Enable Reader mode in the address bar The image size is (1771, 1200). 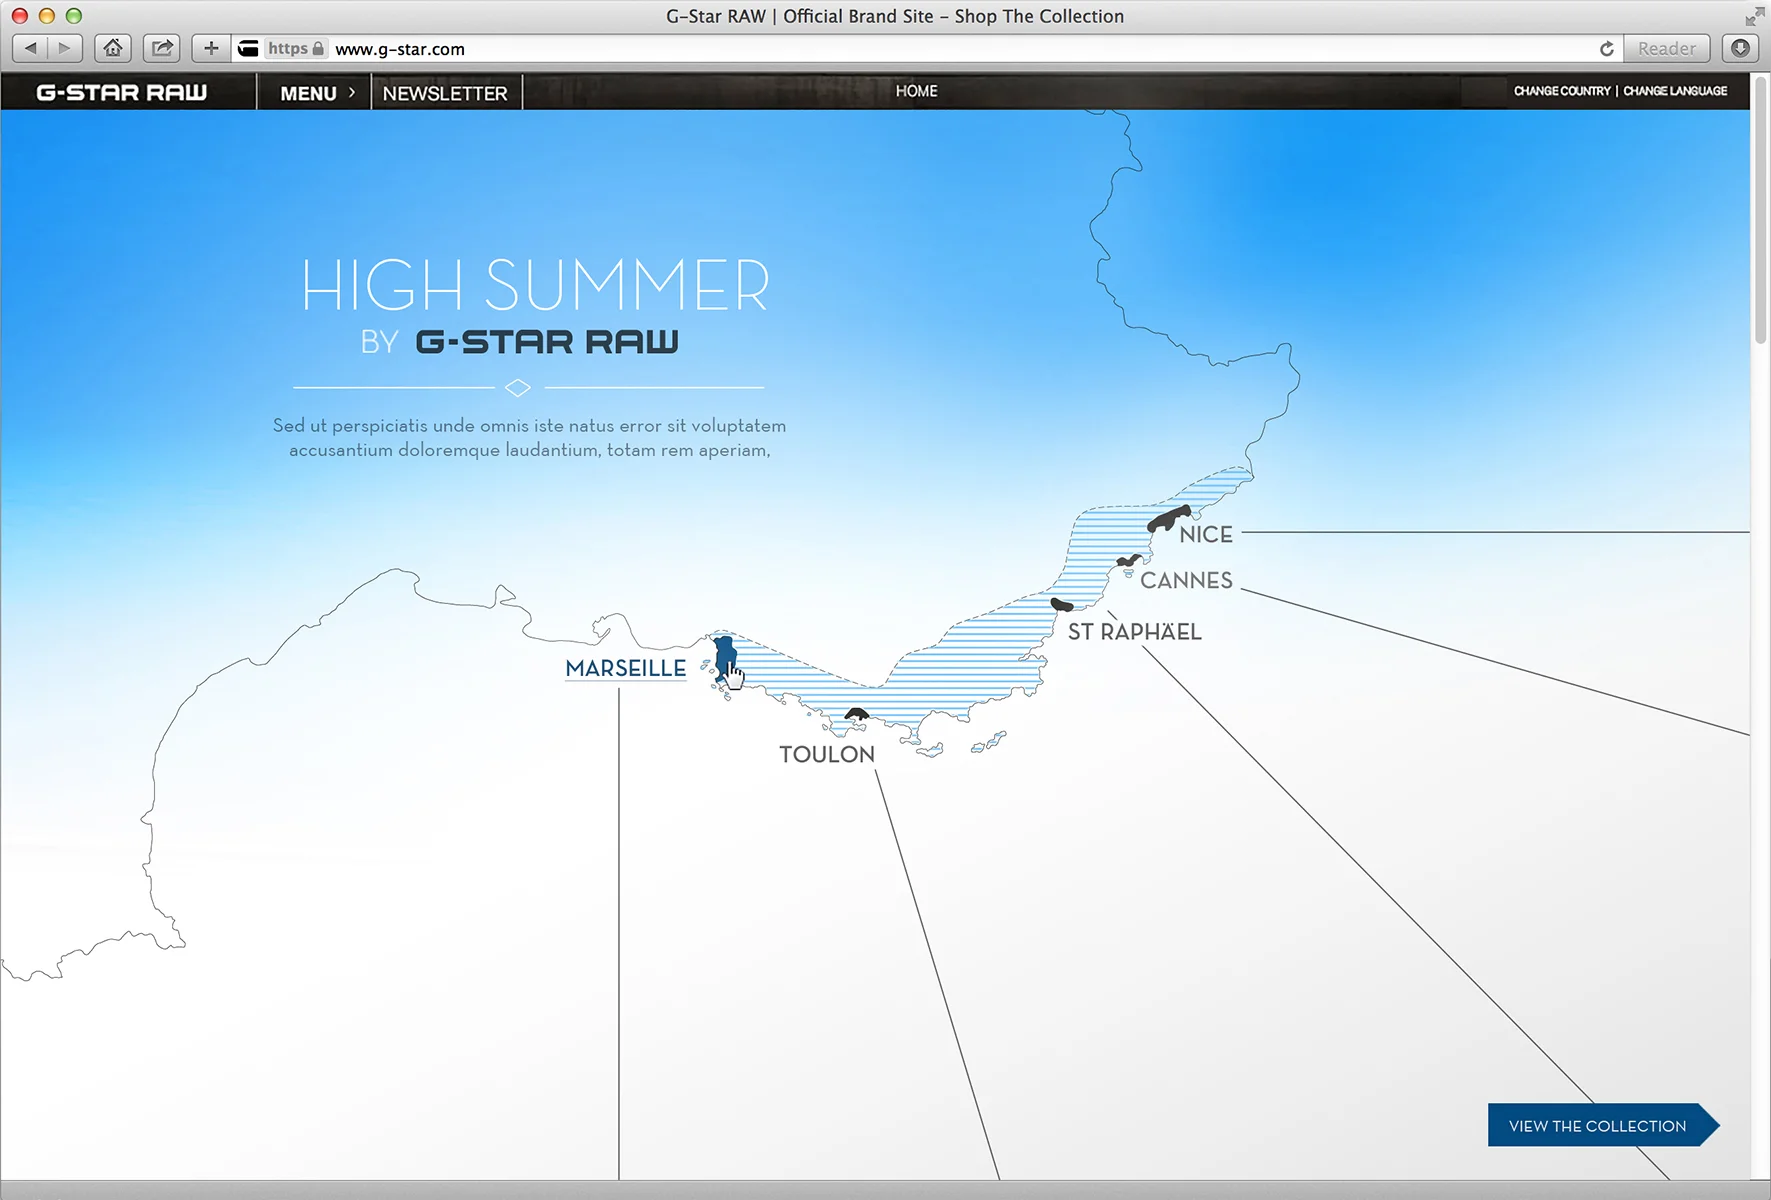point(1667,48)
